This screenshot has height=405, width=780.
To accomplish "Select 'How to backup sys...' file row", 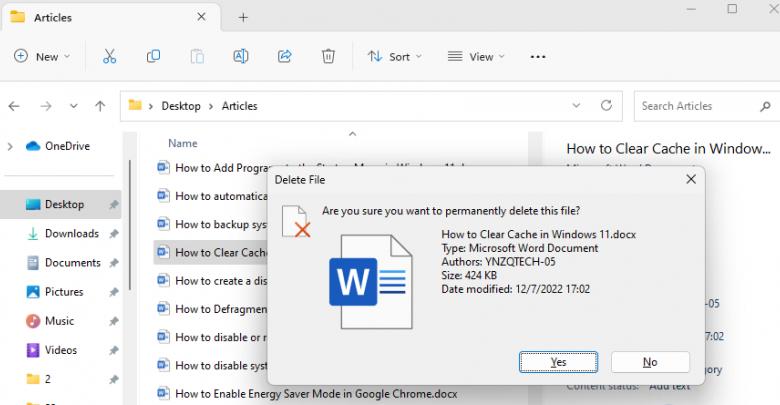I will pos(211,224).
